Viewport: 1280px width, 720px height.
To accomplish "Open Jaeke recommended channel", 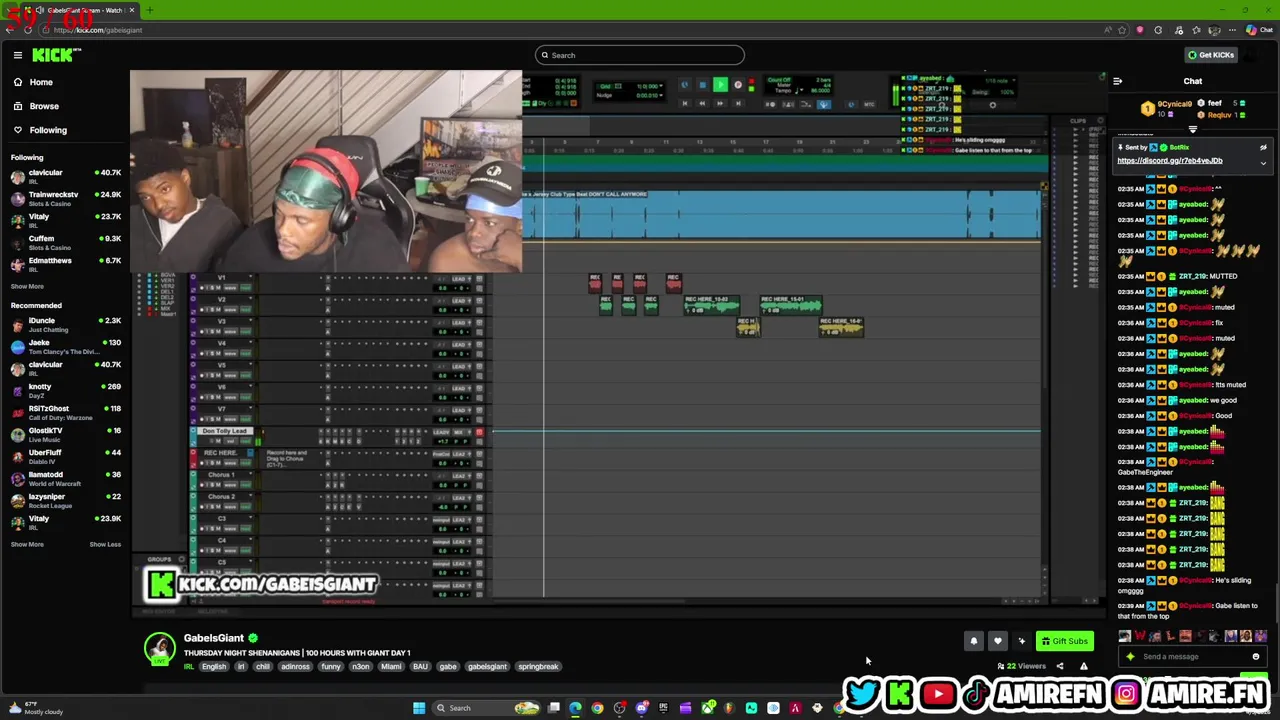I will pos(66,346).
